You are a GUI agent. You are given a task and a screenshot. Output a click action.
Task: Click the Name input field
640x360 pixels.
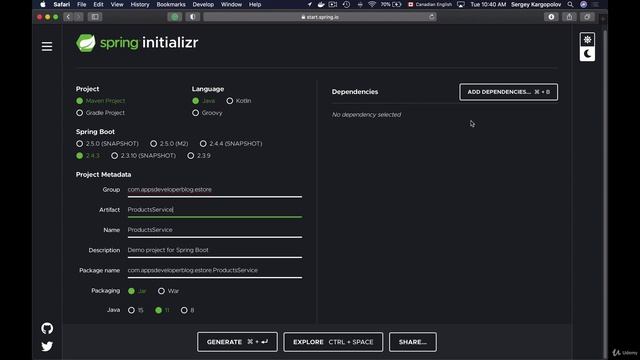215,230
